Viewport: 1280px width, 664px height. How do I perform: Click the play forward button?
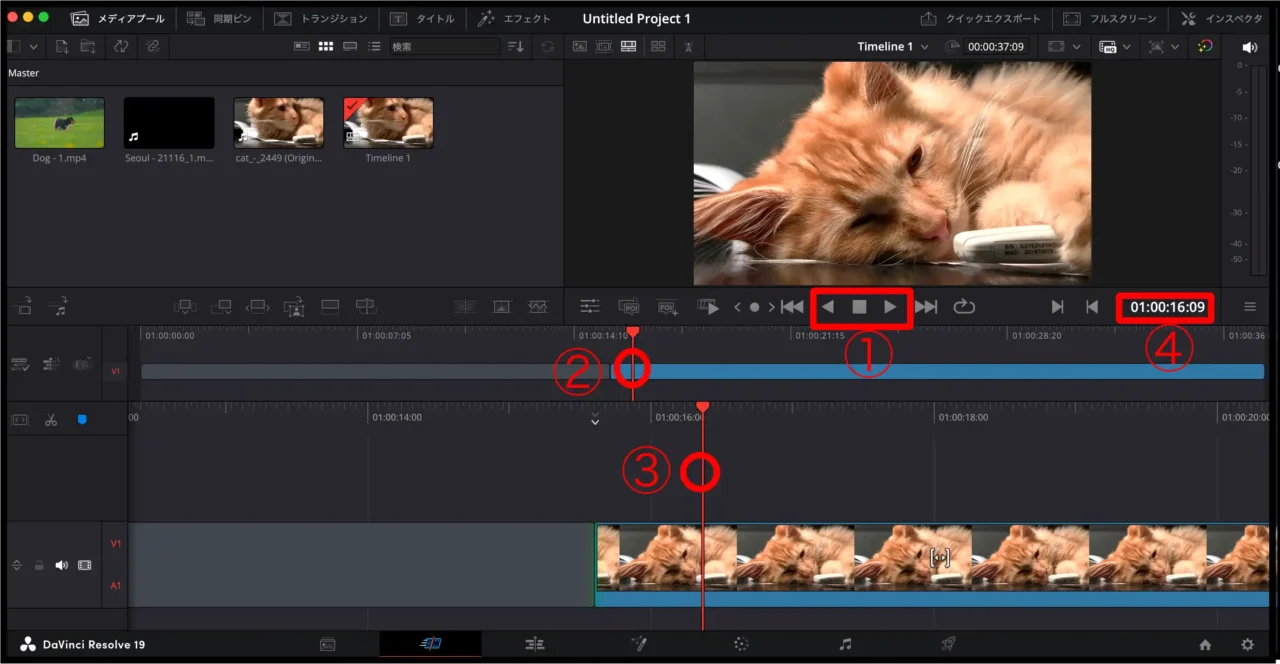pyautogui.click(x=889, y=307)
